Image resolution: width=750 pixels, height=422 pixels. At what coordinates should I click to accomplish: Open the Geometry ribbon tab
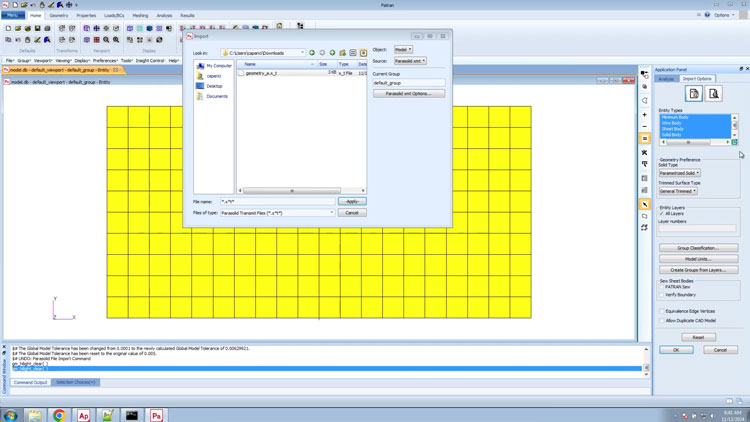pos(59,16)
